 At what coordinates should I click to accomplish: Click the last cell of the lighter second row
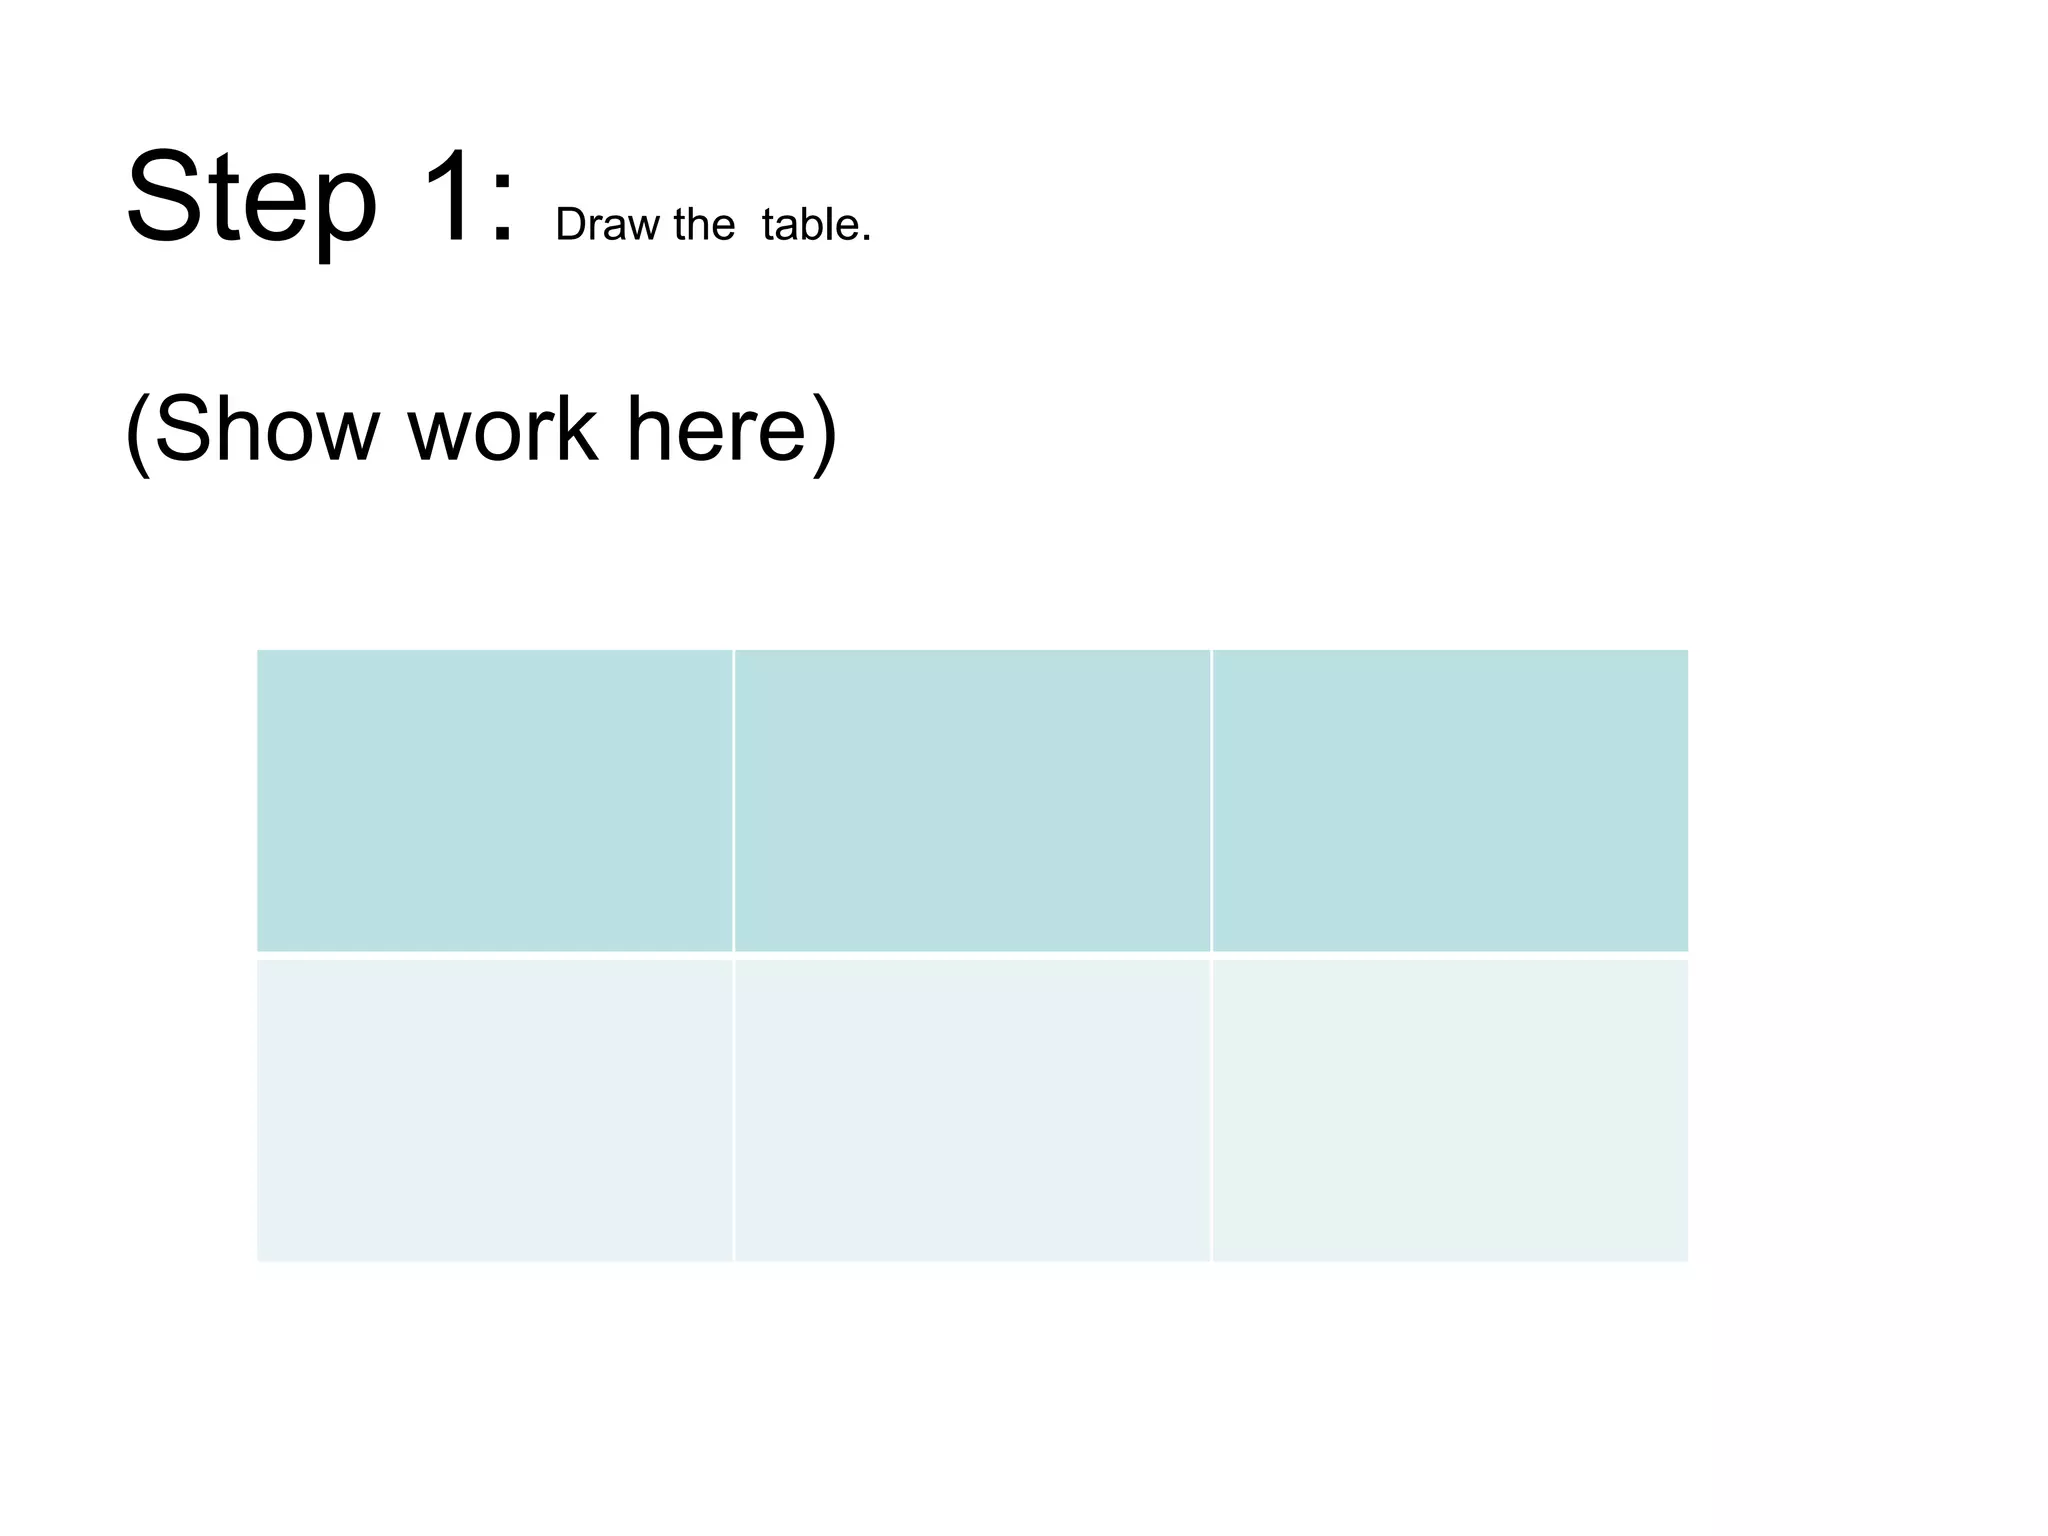point(1450,1110)
